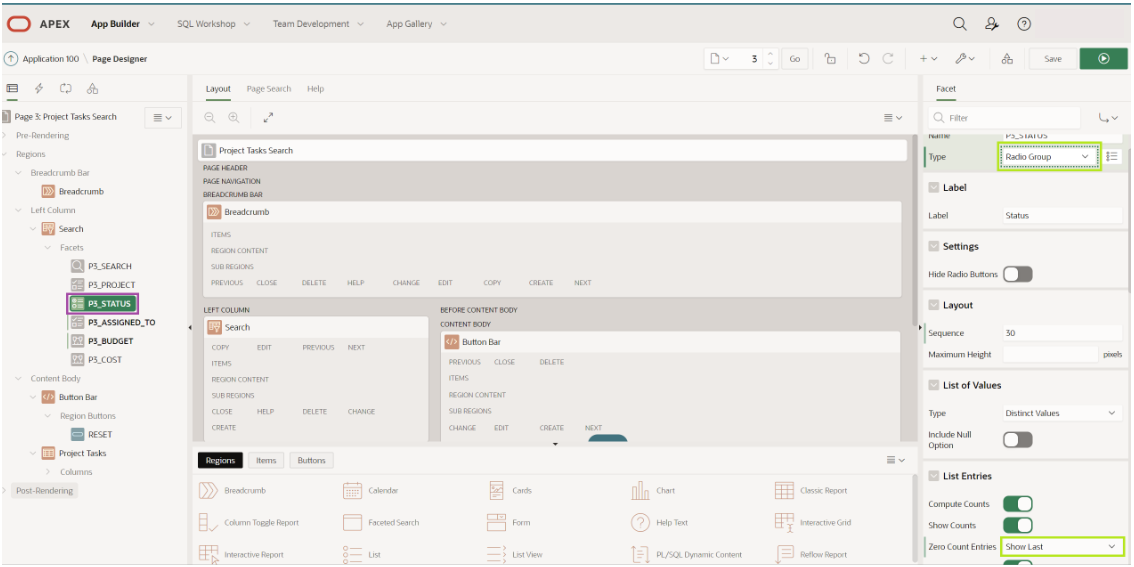
Task: Select the Rendering tree tab icon
Action: (12, 88)
